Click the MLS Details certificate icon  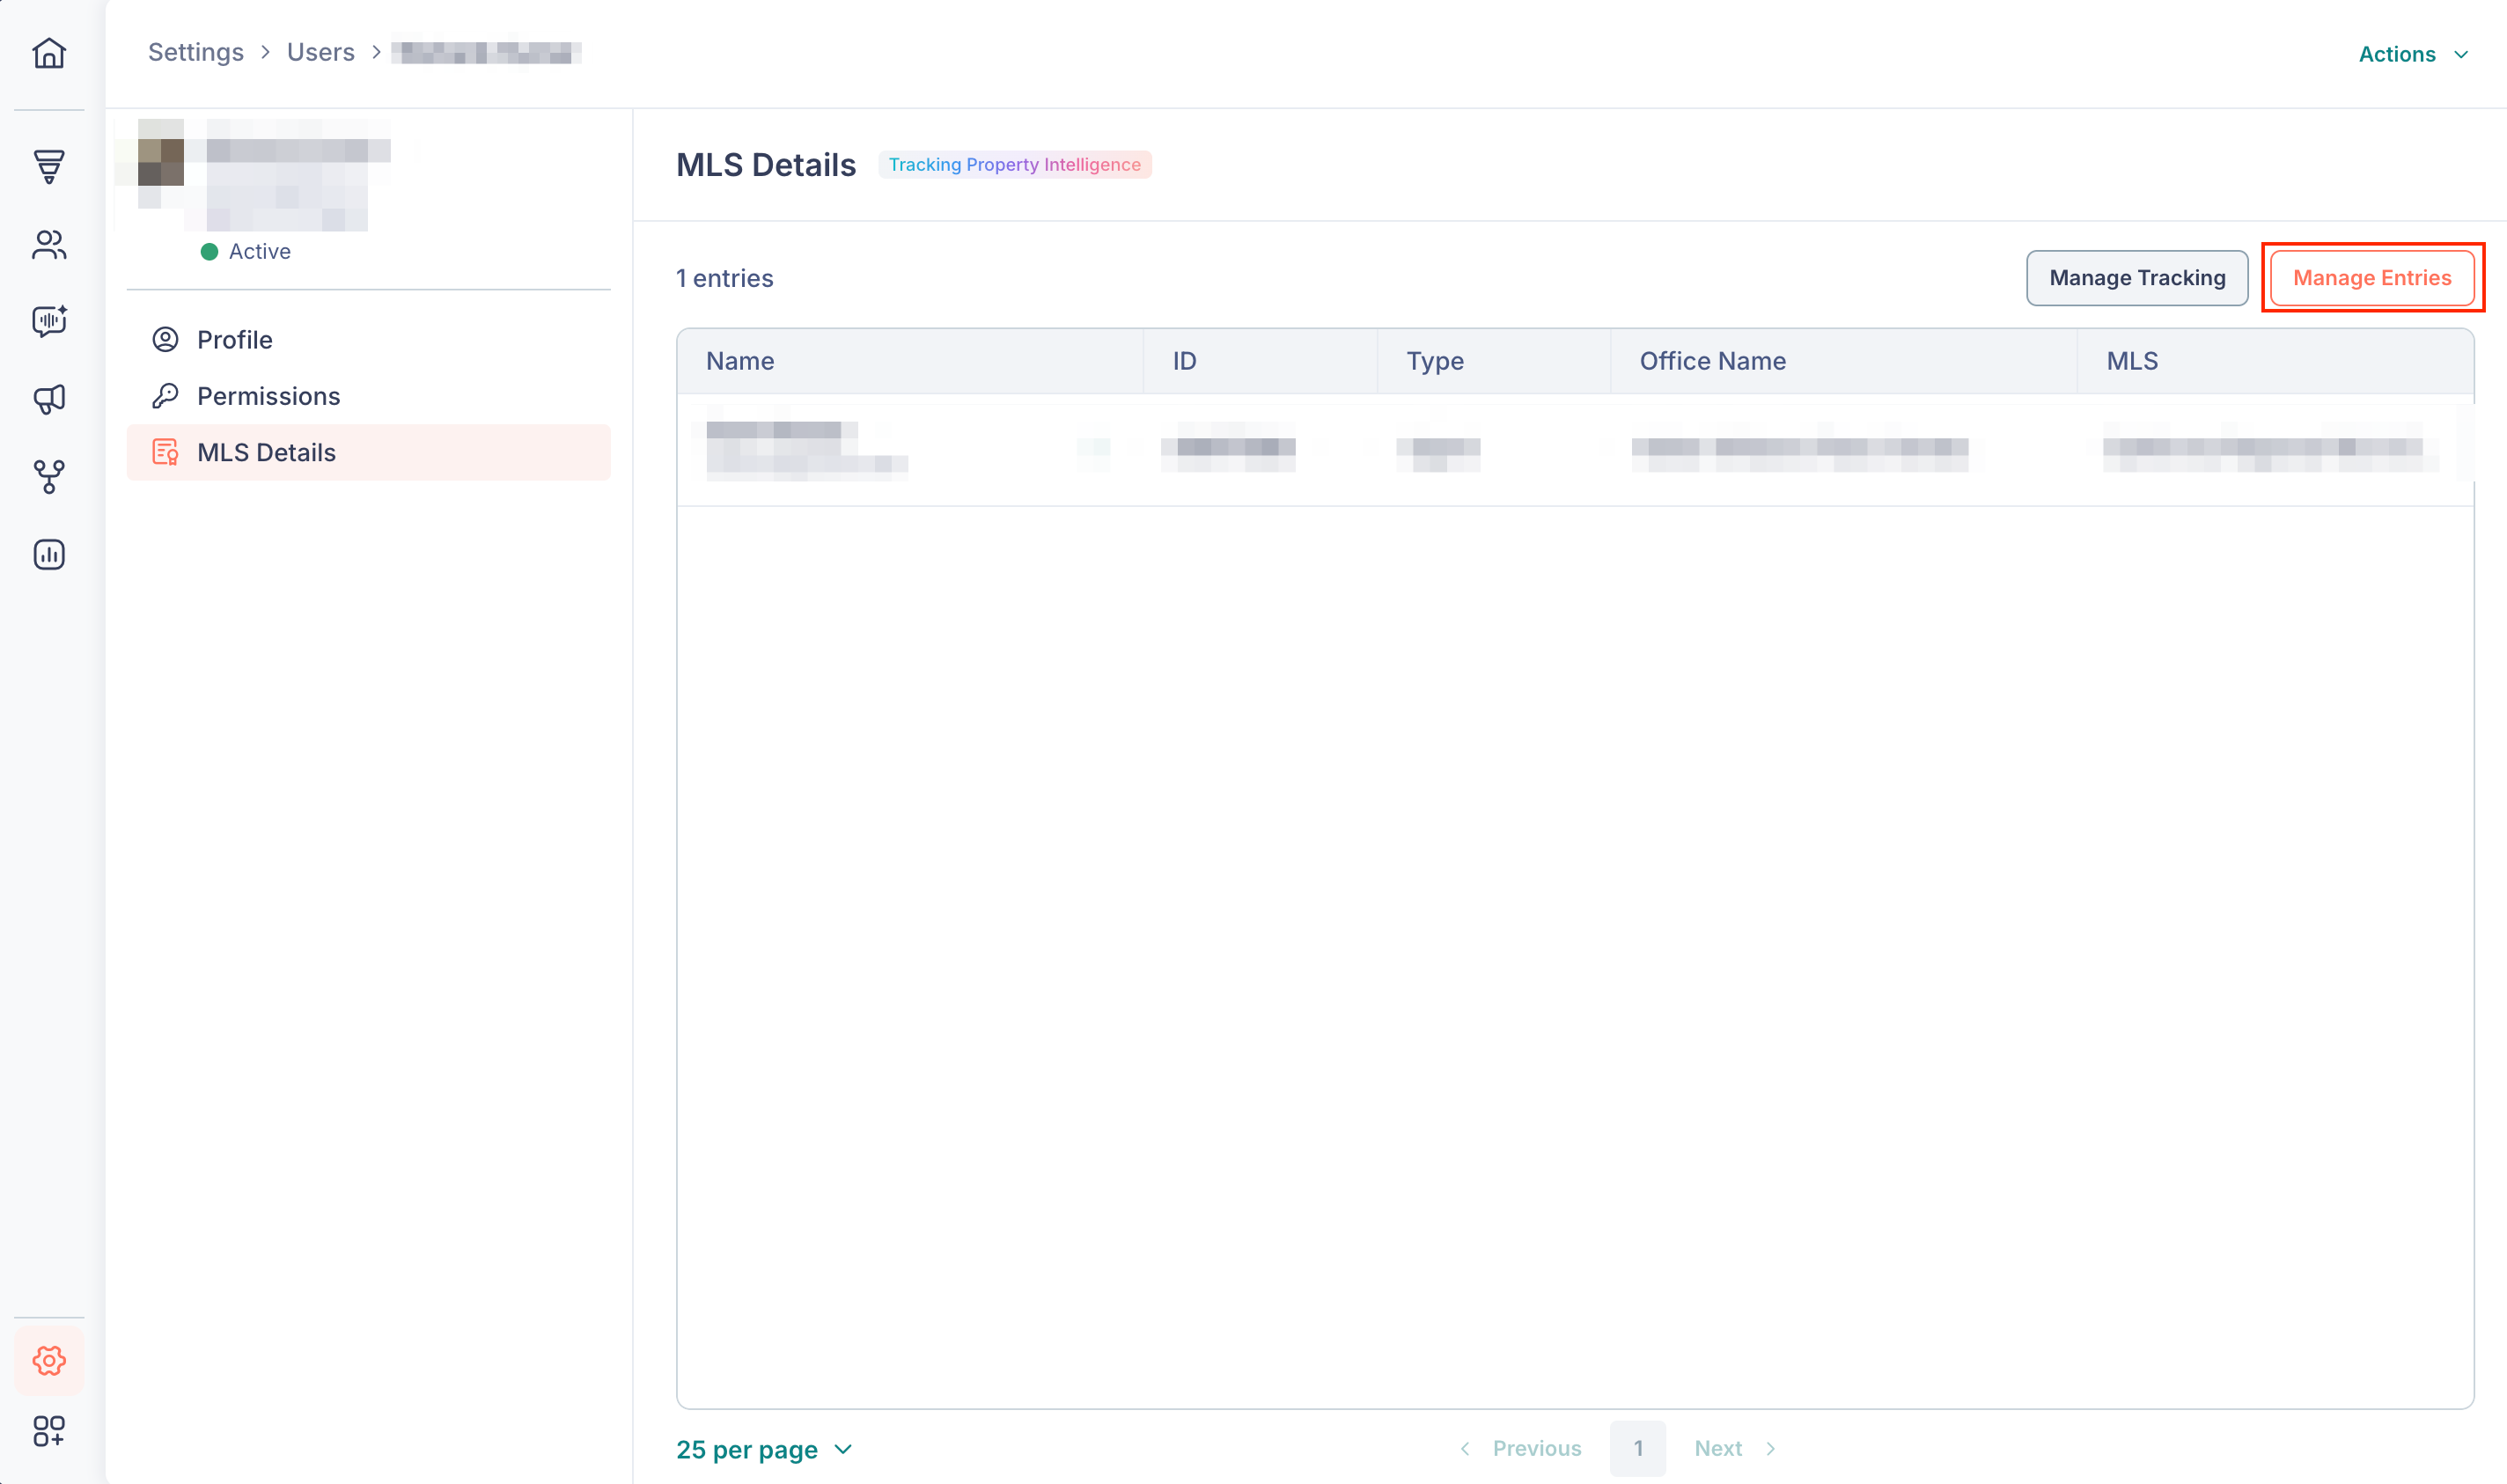click(x=165, y=453)
